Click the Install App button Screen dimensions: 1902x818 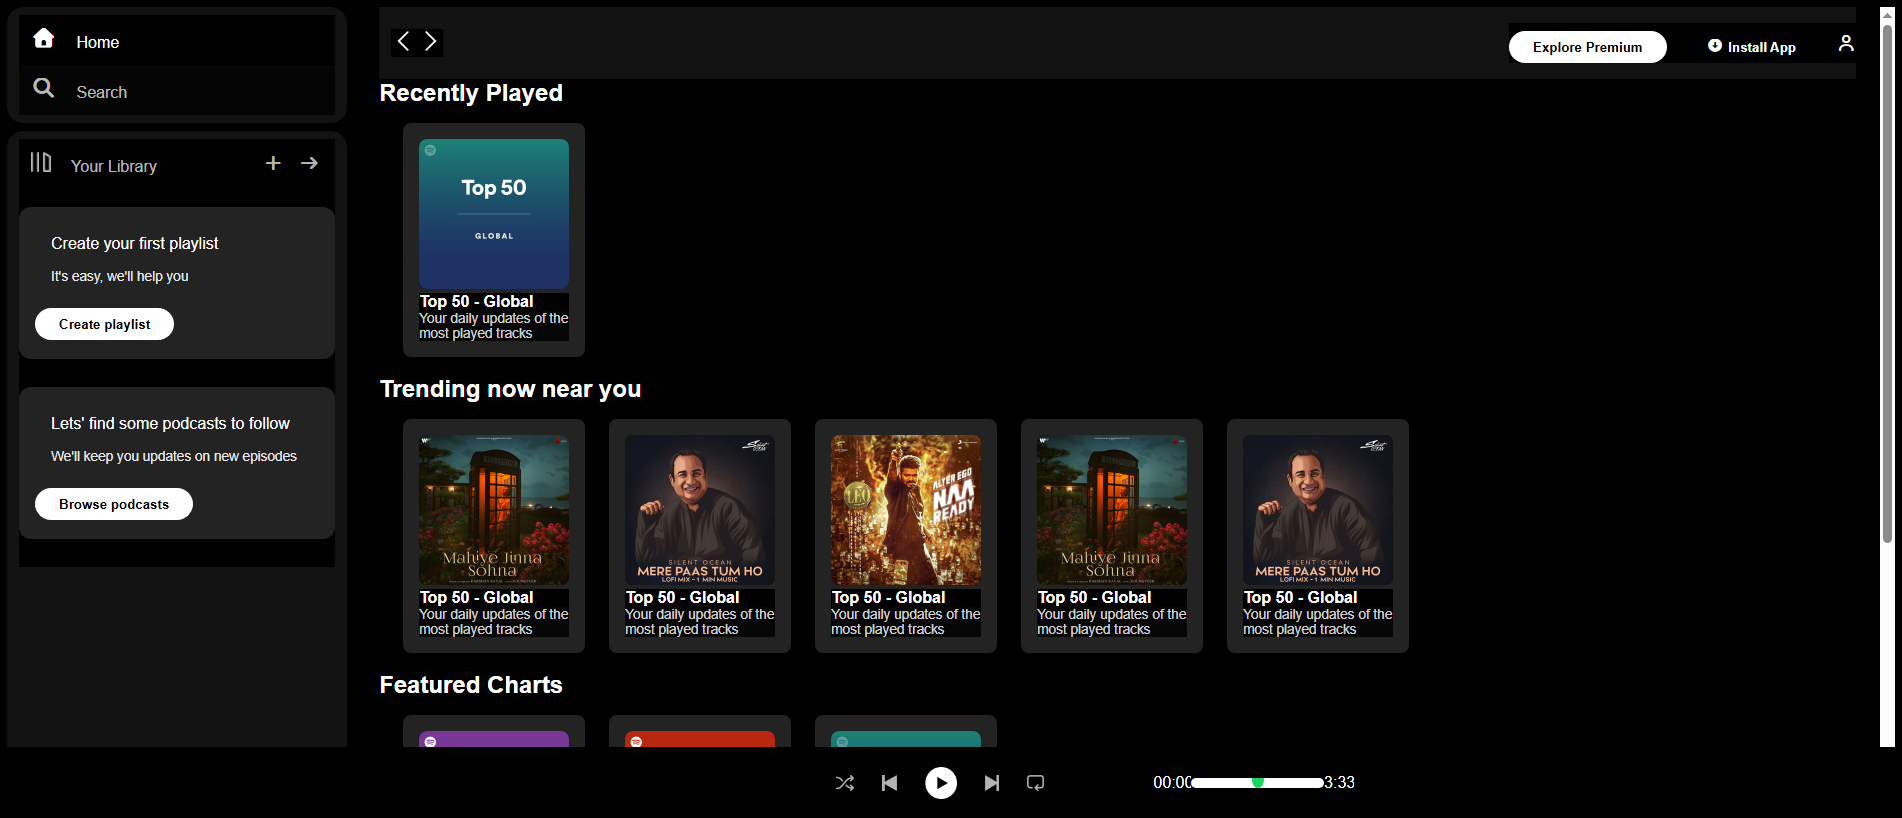[1752, 47]
